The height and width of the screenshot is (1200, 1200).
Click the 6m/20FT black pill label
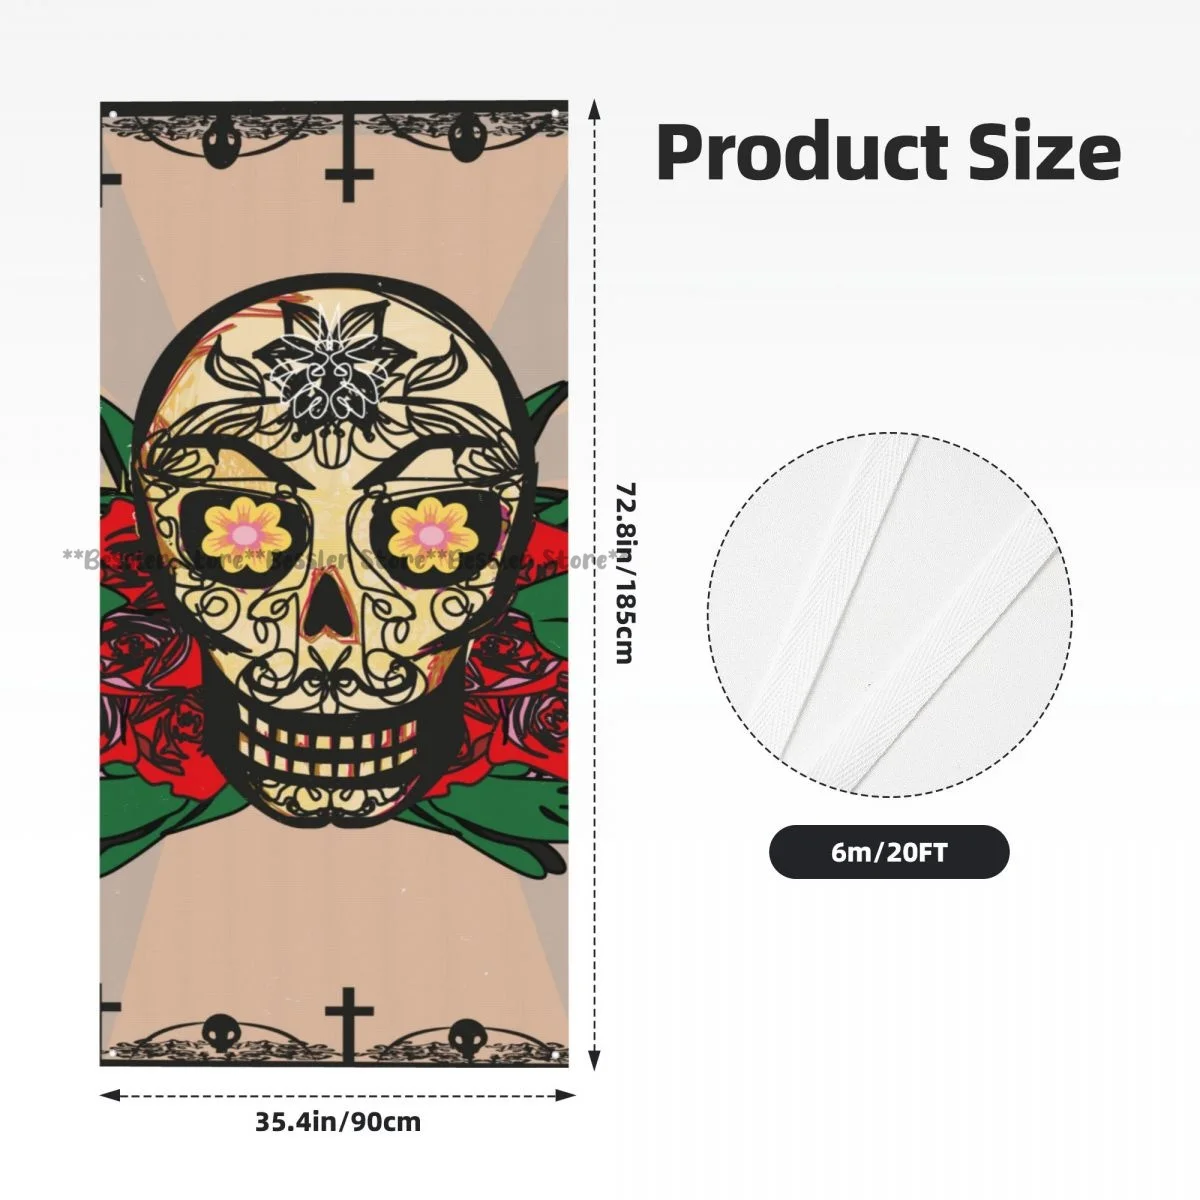pos(889,852)
